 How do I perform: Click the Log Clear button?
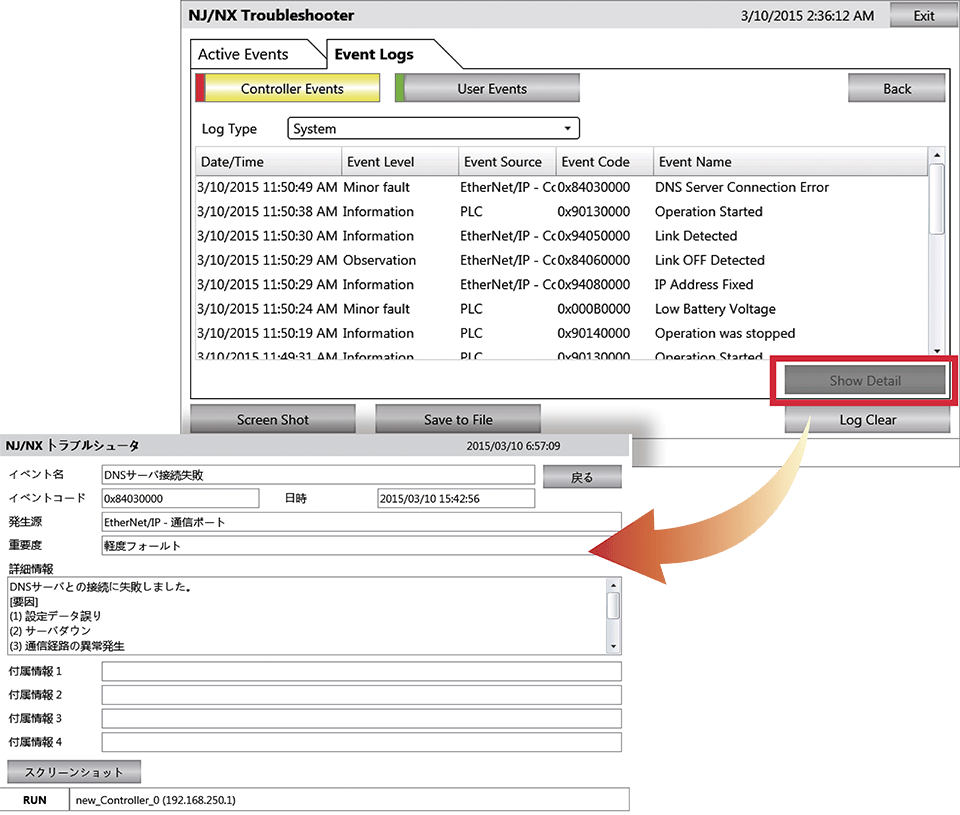coord(868,419)
